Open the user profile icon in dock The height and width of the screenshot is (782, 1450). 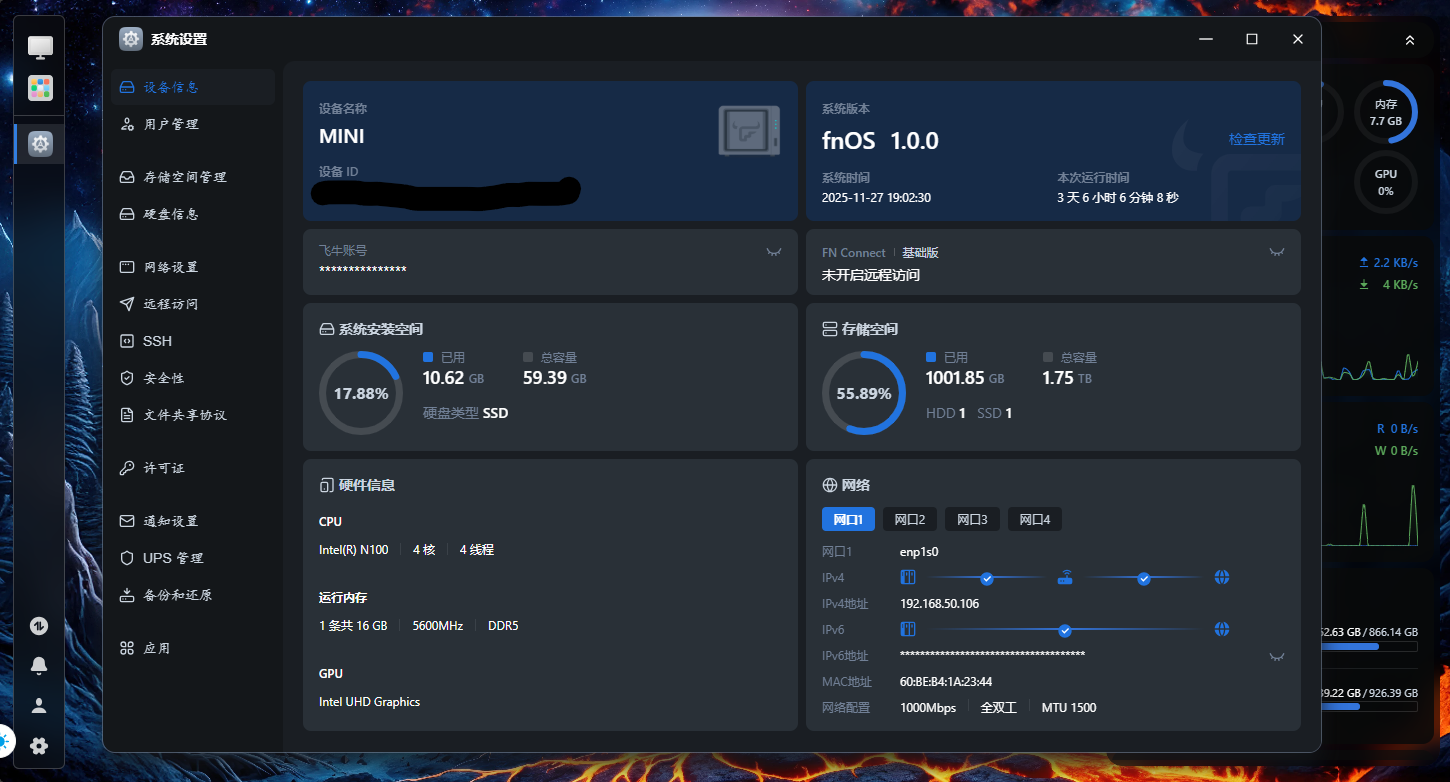coord(39,706)
